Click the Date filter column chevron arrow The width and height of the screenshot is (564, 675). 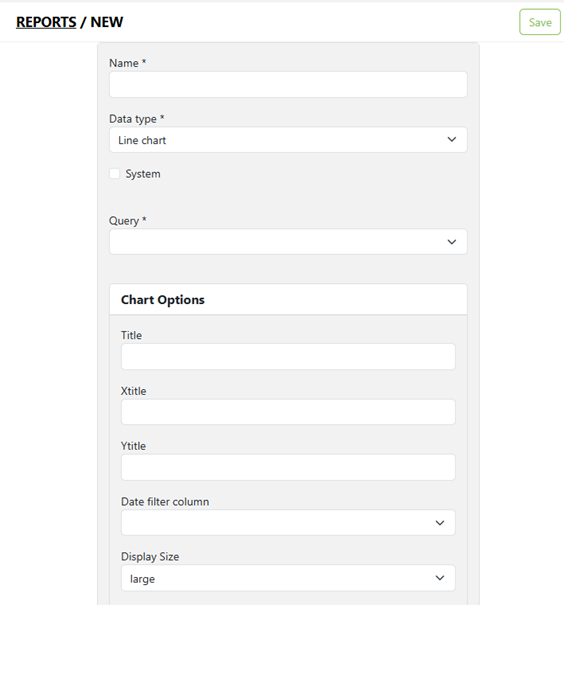pyautogui.click(x=440, y=523)
